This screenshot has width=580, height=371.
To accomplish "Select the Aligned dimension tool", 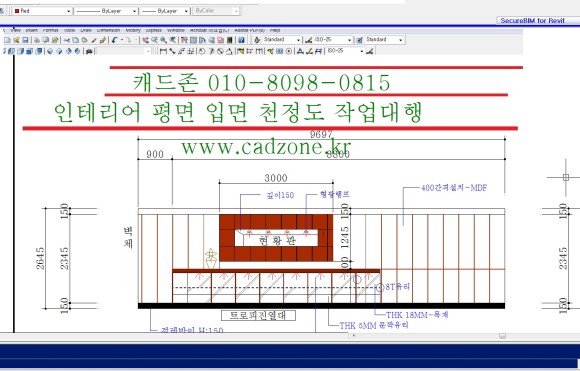I will click(x=172, y=51).
